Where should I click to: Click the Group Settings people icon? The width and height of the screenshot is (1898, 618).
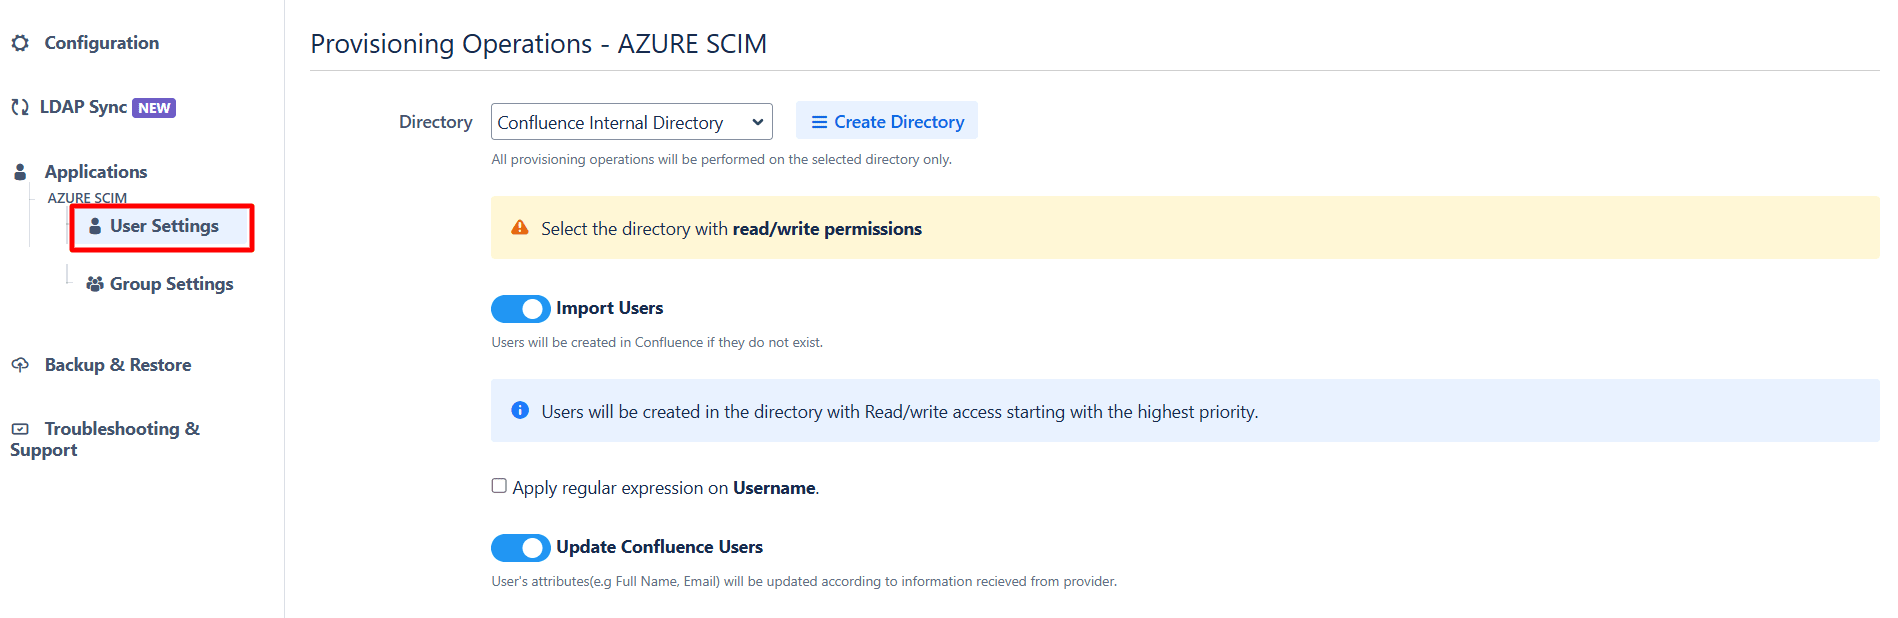click(95, 284)
